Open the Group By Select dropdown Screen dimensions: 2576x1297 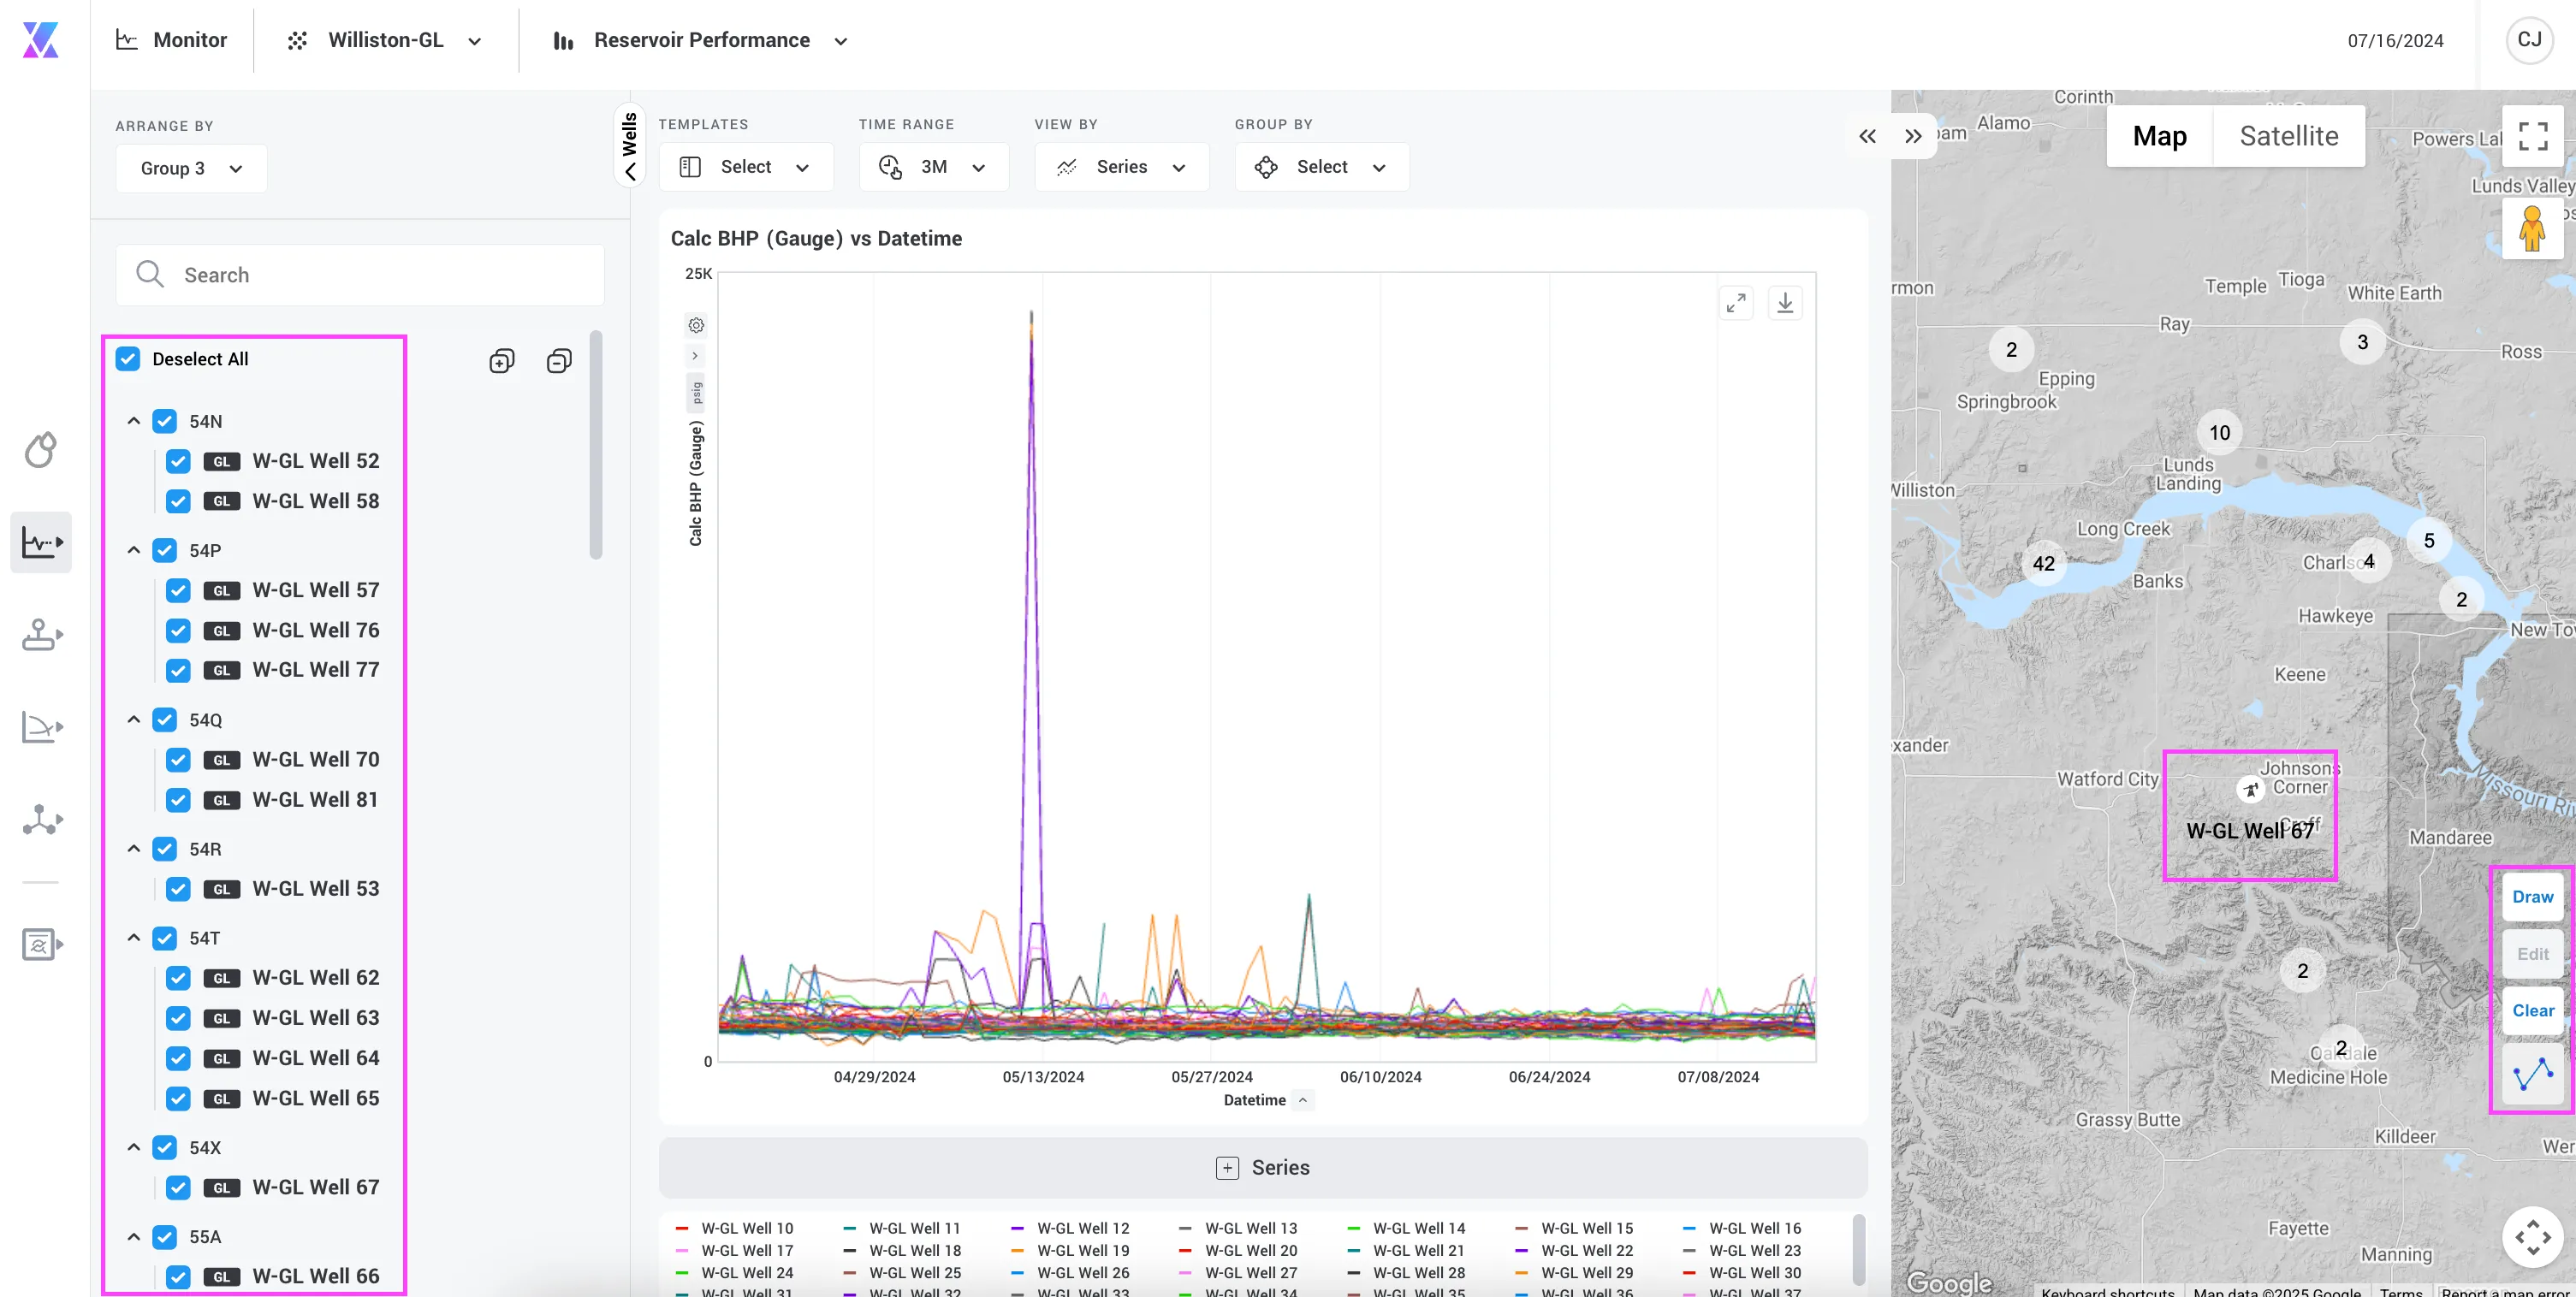pyautogui.click(x=1321, y=167)
